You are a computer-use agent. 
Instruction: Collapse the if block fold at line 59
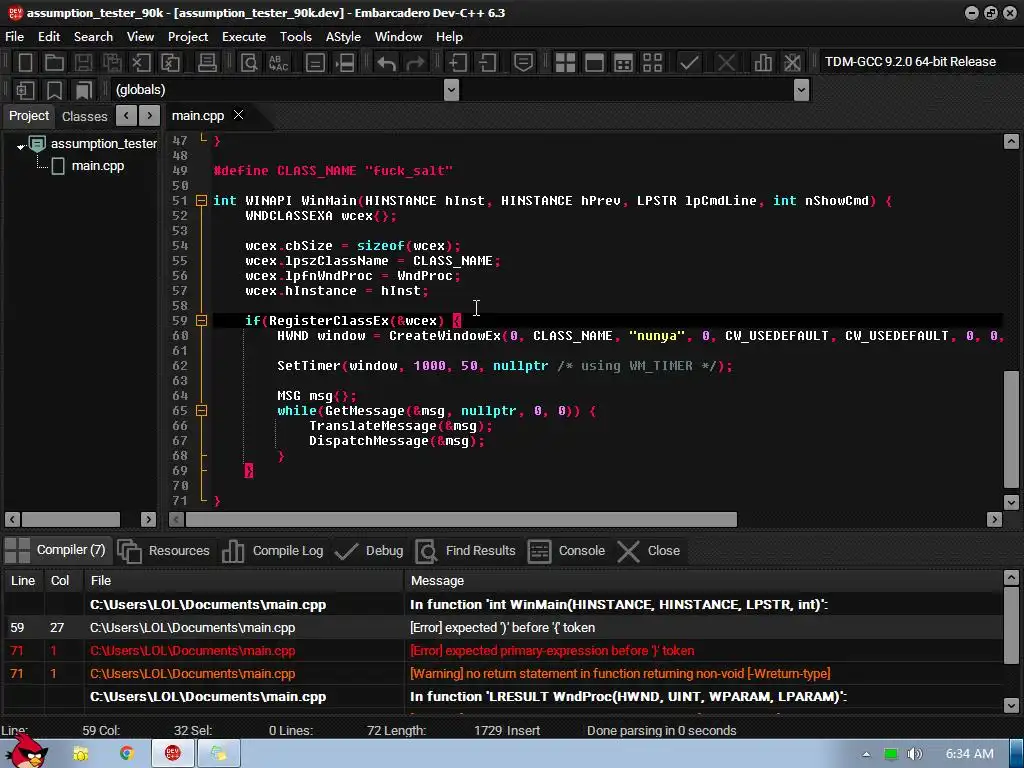201,321
